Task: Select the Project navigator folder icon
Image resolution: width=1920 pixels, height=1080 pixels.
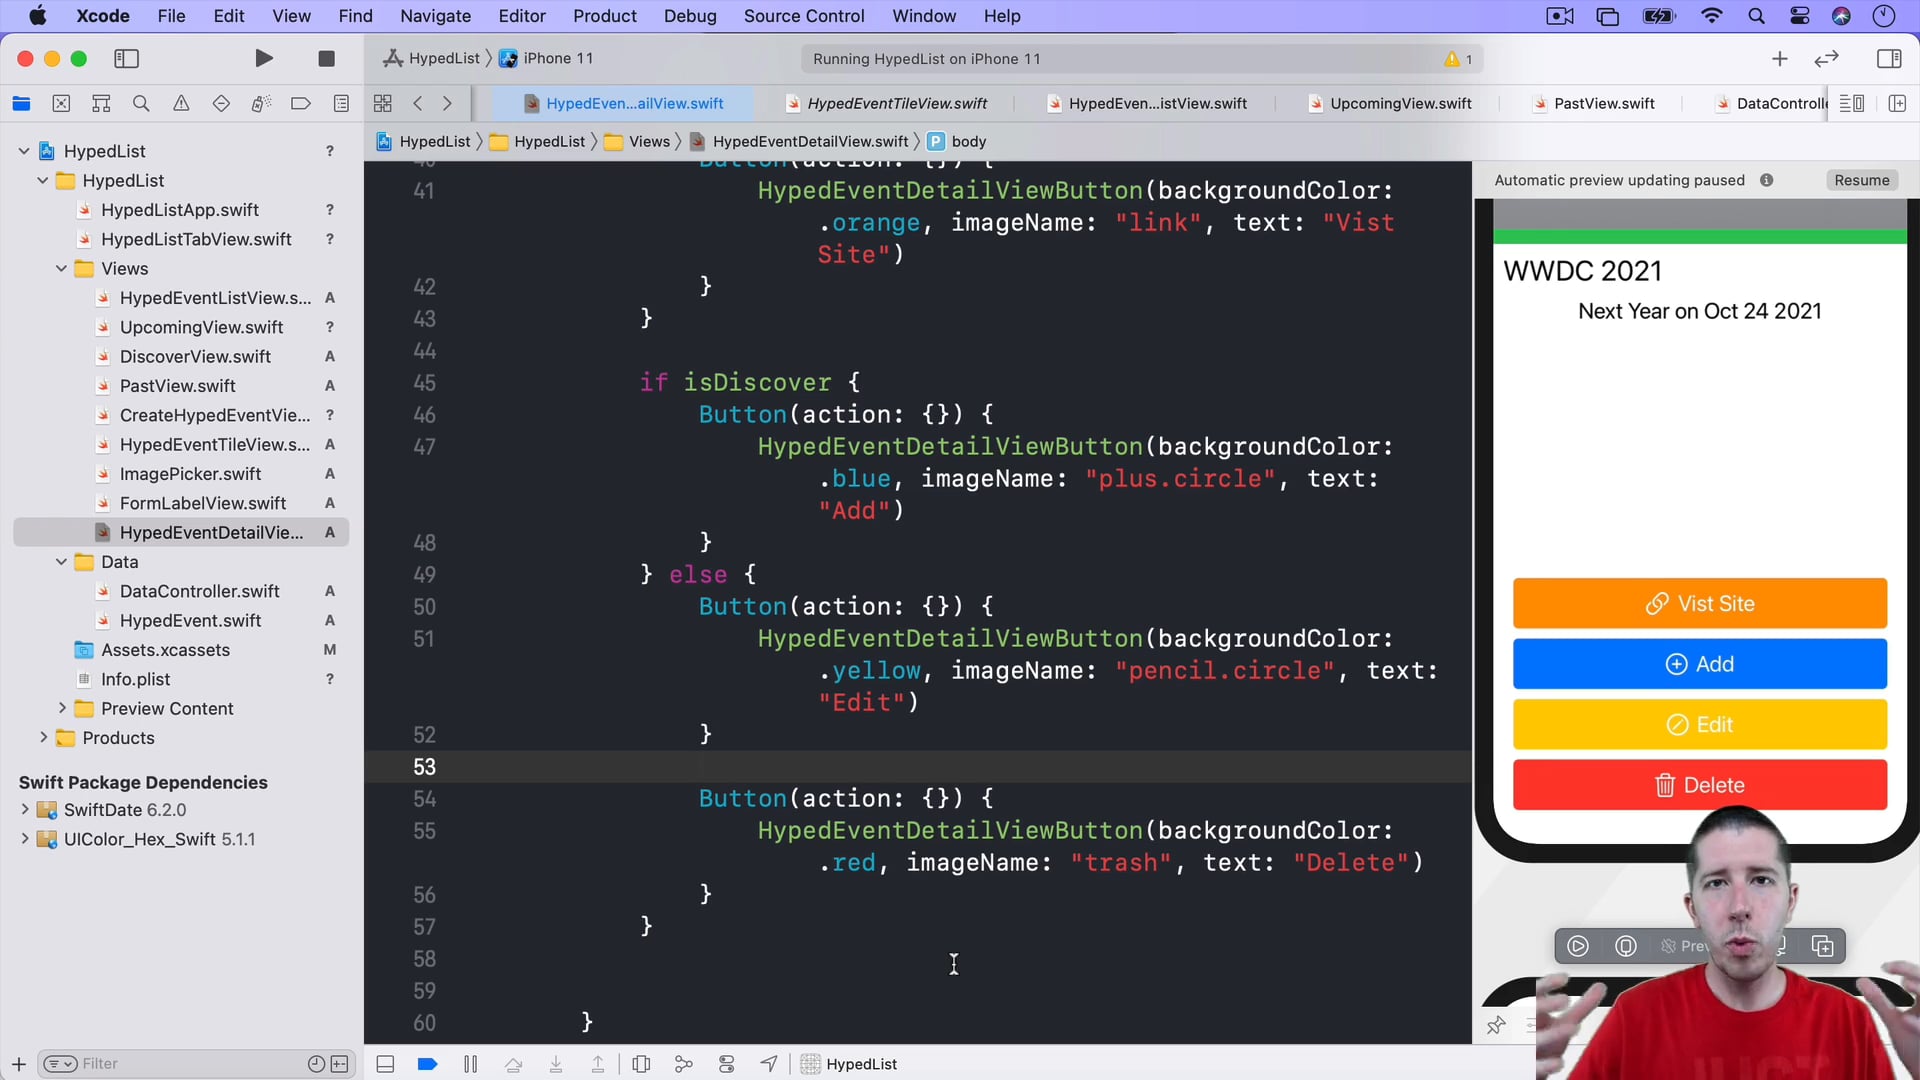Action: (x=21, y=103)
